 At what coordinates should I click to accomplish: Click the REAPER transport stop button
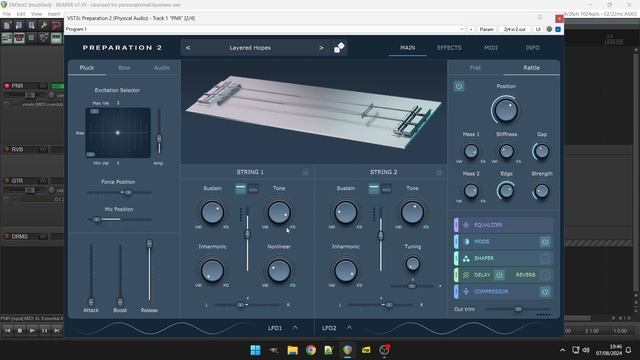click(x=20, y=330)
